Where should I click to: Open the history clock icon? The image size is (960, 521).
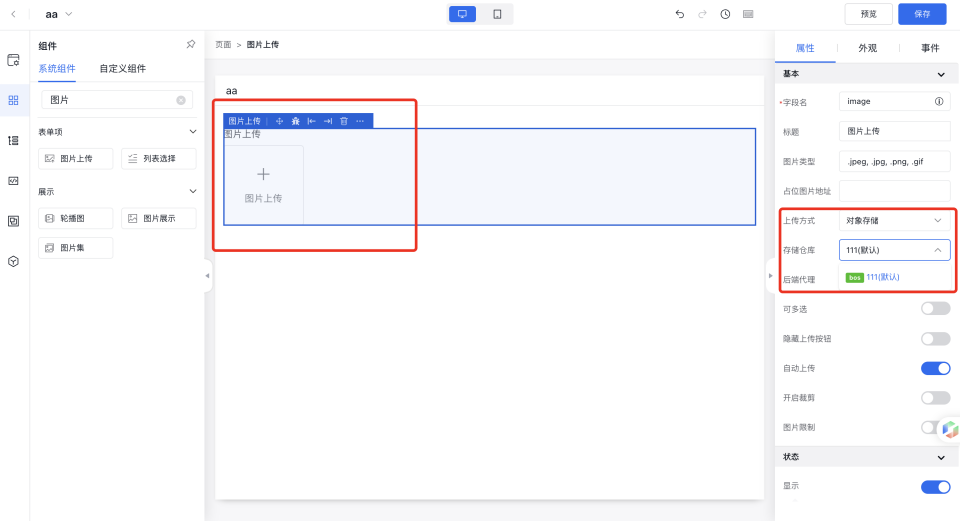pyautogui.click(x=725, y=14)
